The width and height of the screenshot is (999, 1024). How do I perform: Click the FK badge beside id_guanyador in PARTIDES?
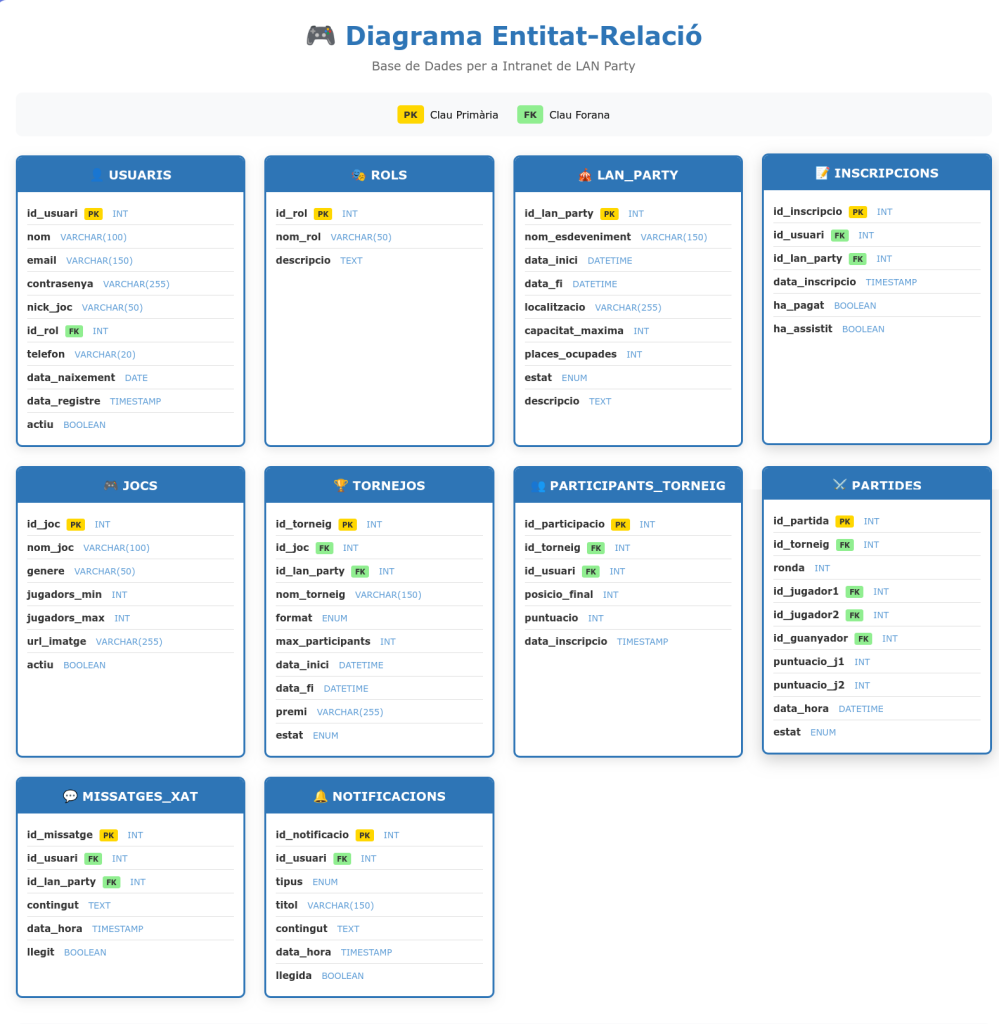point(863,638)
